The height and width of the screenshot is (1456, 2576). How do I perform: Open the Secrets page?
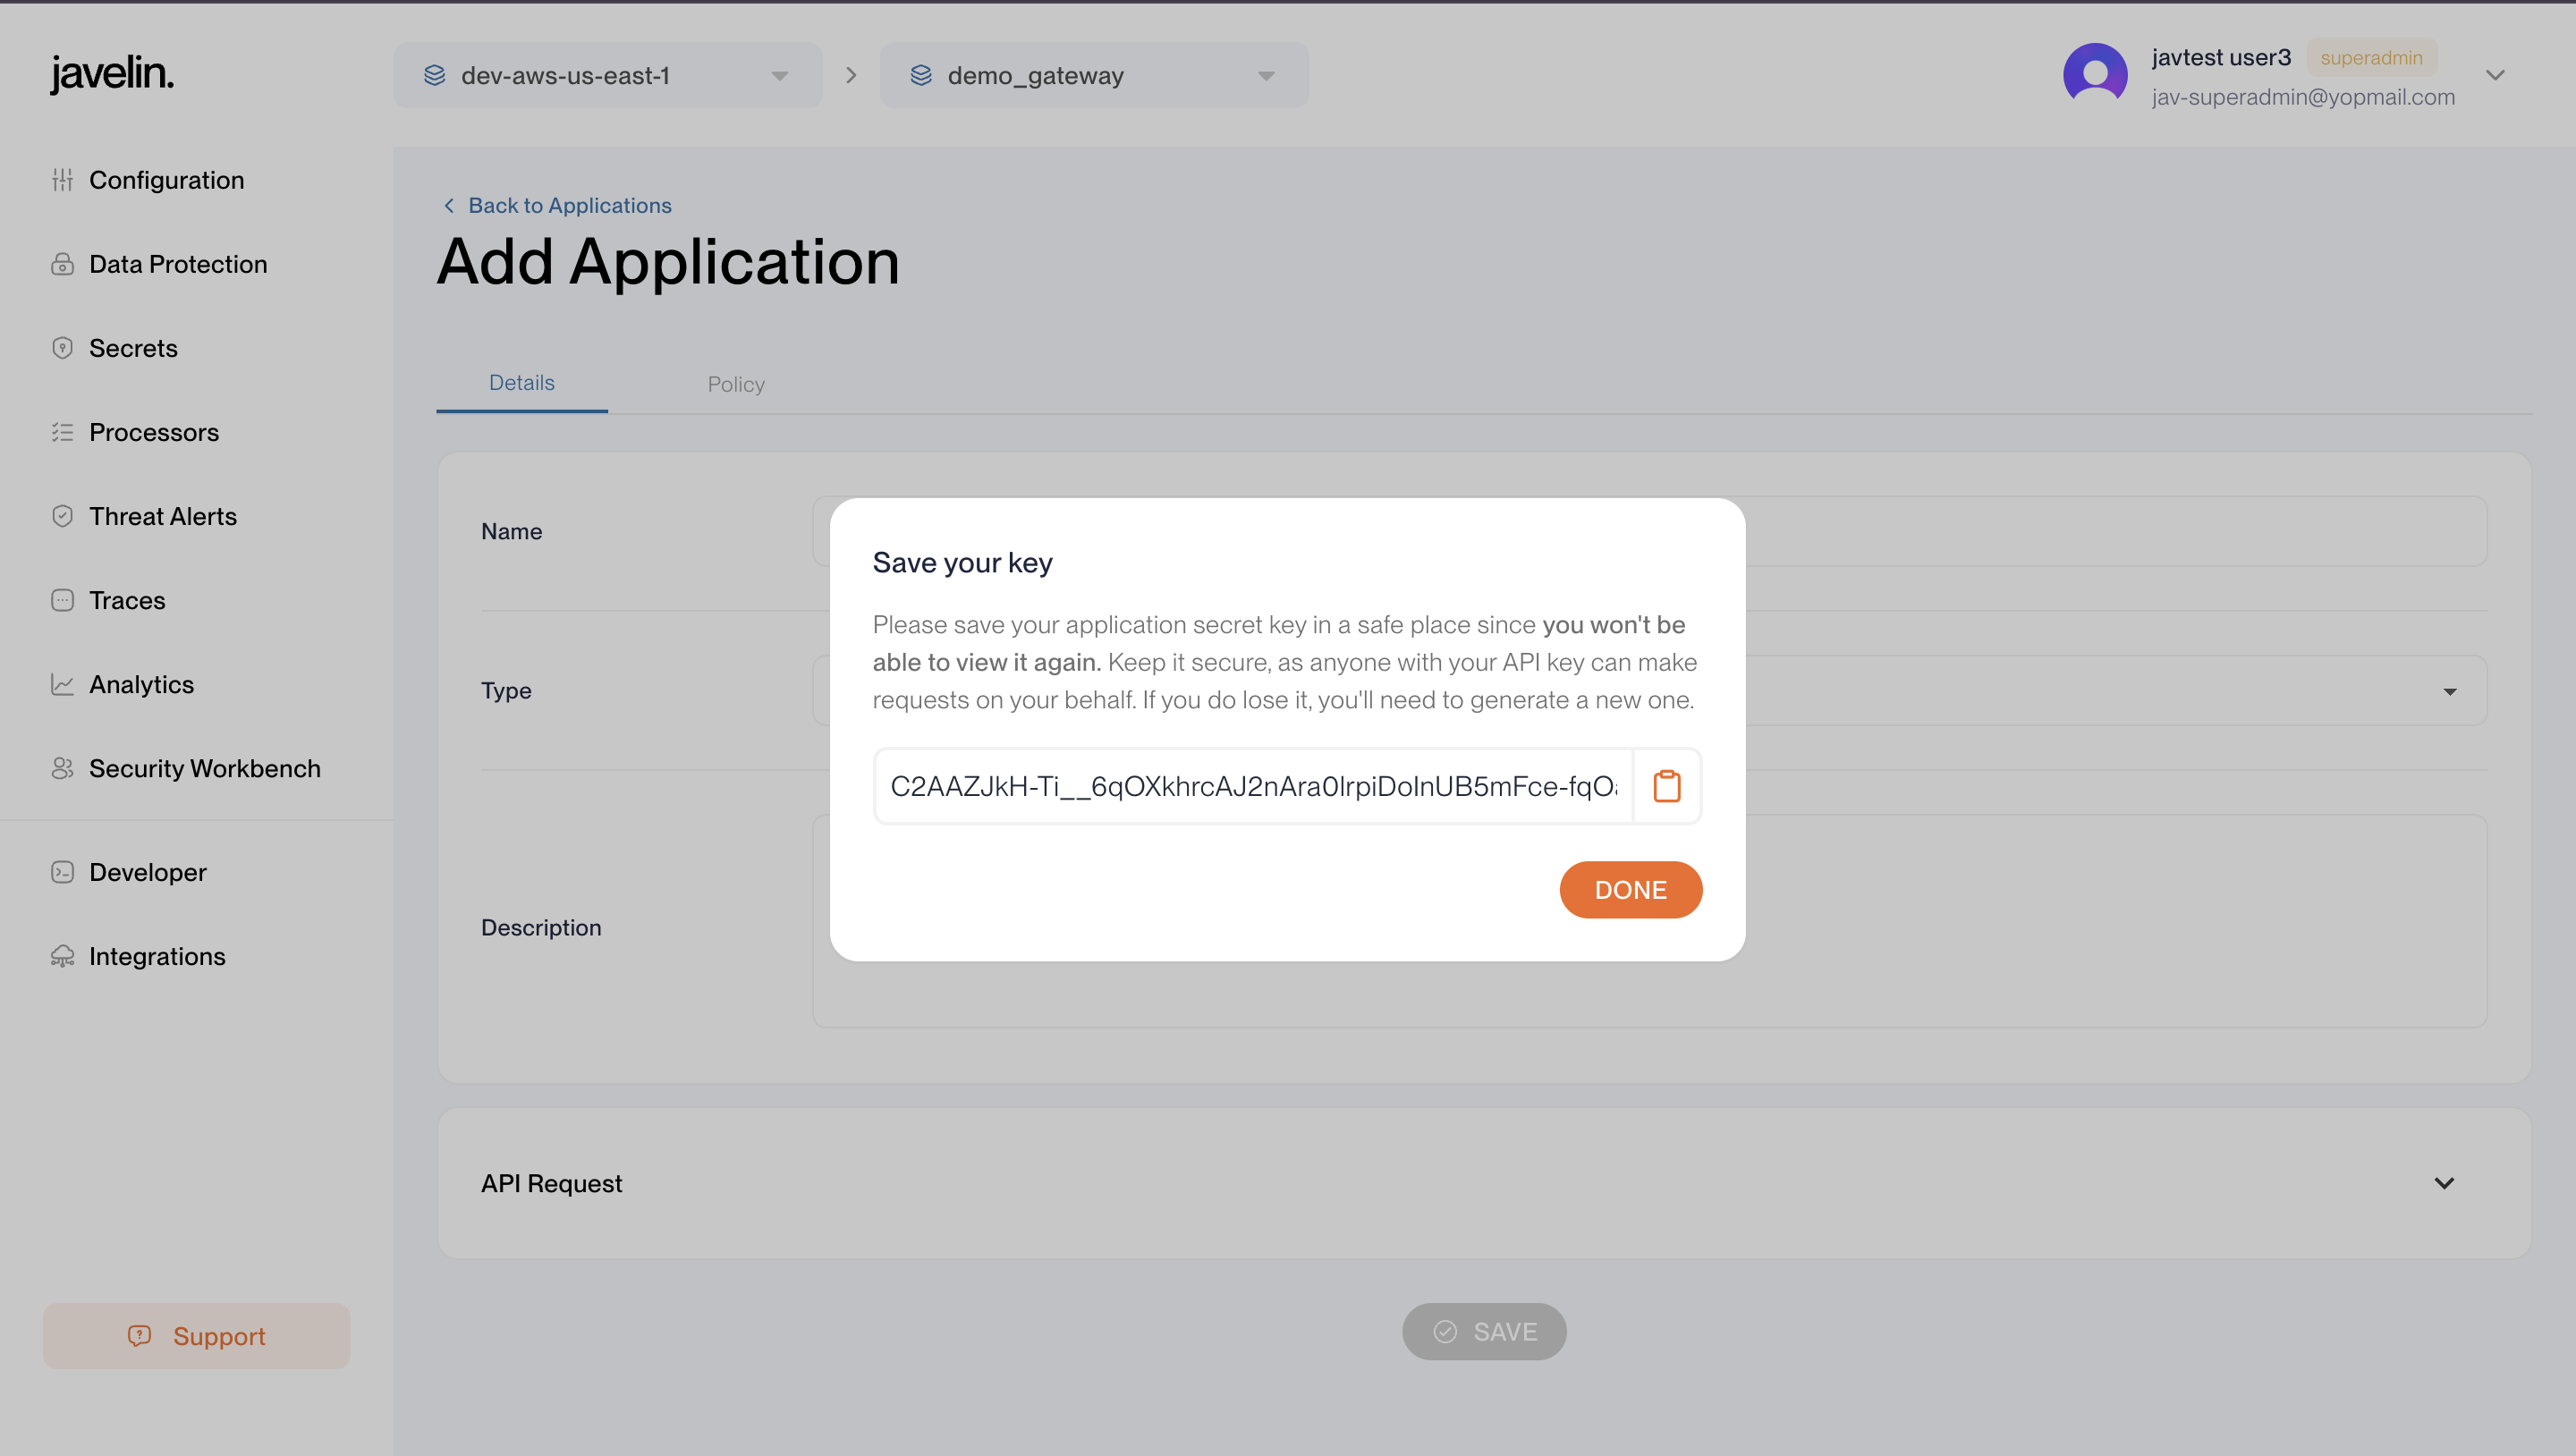coord(133,348)
